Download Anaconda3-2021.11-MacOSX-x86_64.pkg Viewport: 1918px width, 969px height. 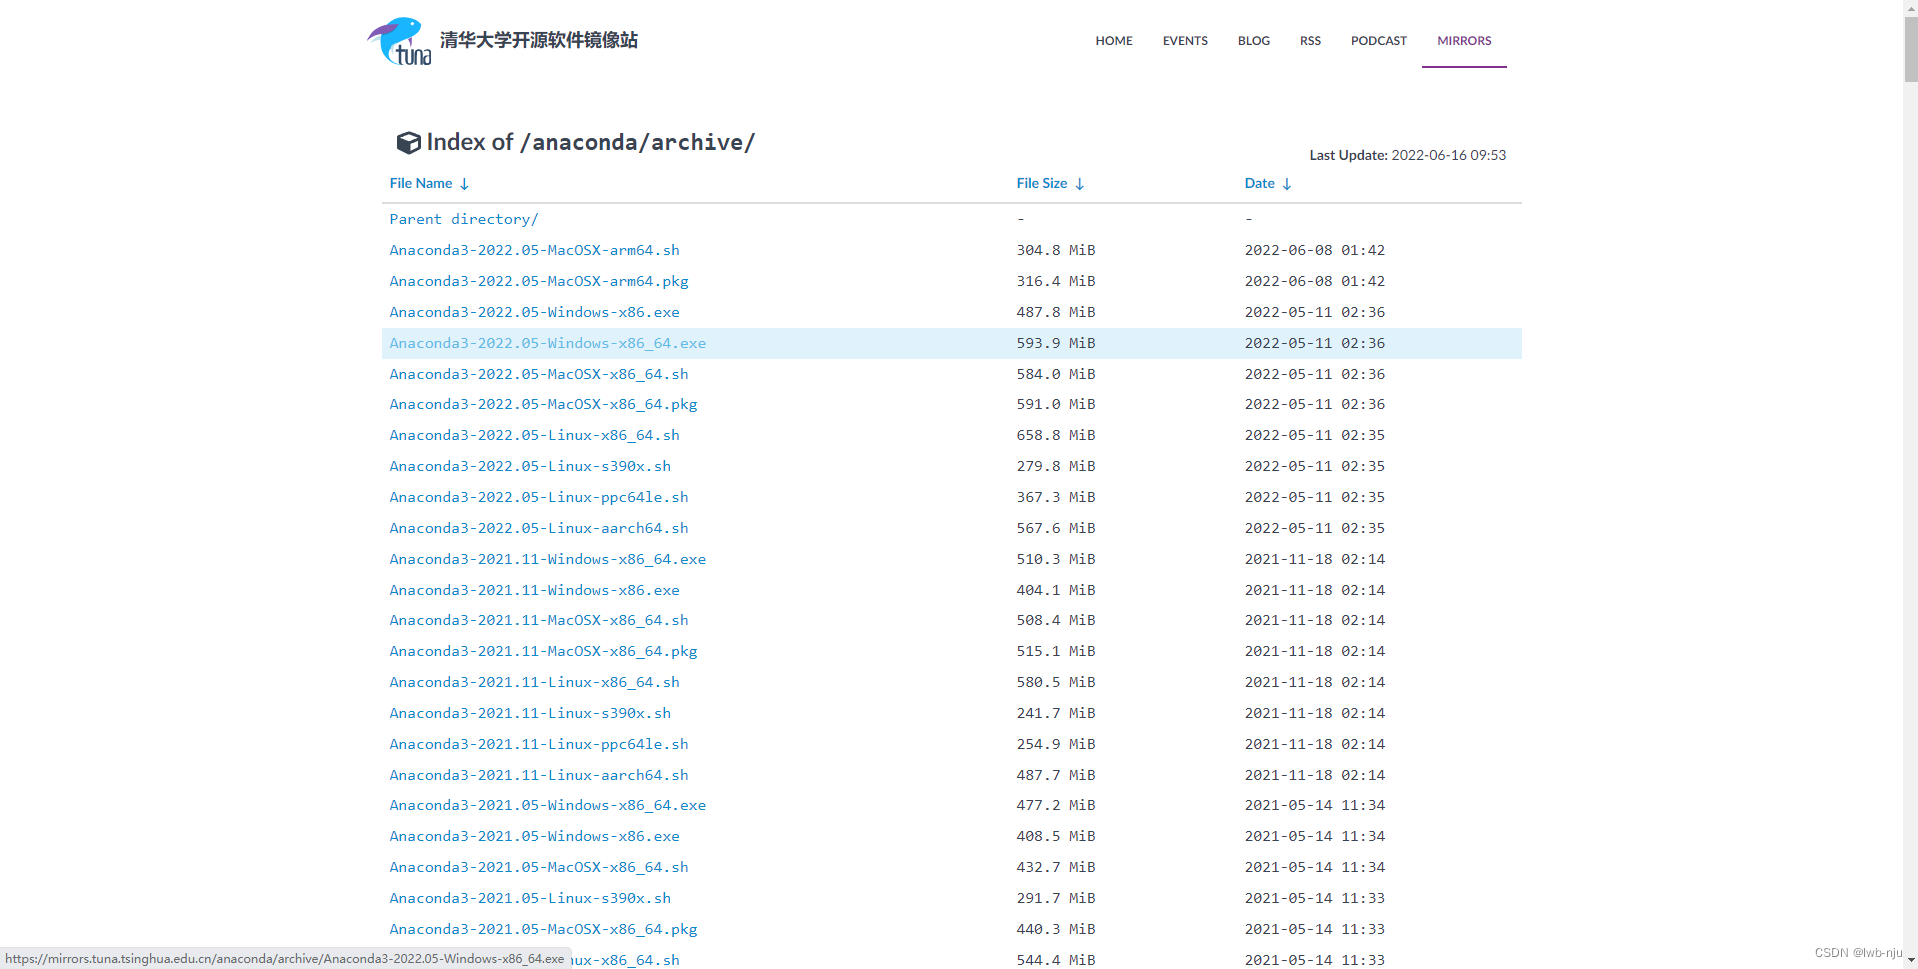[x=543, y=651]
